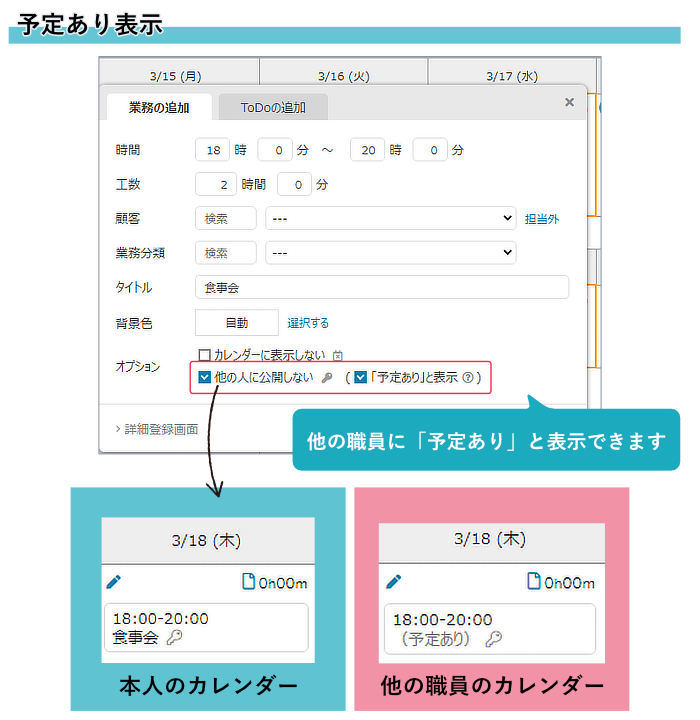Viewport: 700px width, 720px height.
Task: Close the 業務の追加 dialog
Action: click(x=569, y=102)
